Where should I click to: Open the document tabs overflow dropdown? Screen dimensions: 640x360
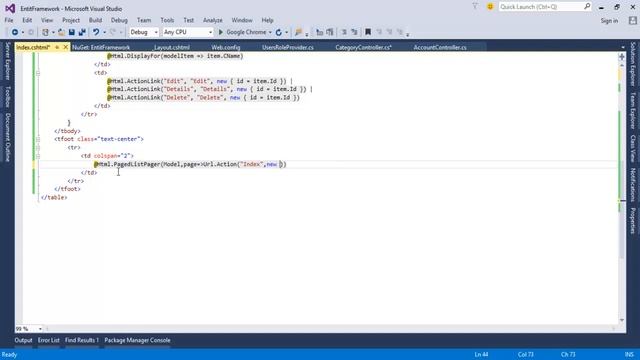(x=622, y=47)
